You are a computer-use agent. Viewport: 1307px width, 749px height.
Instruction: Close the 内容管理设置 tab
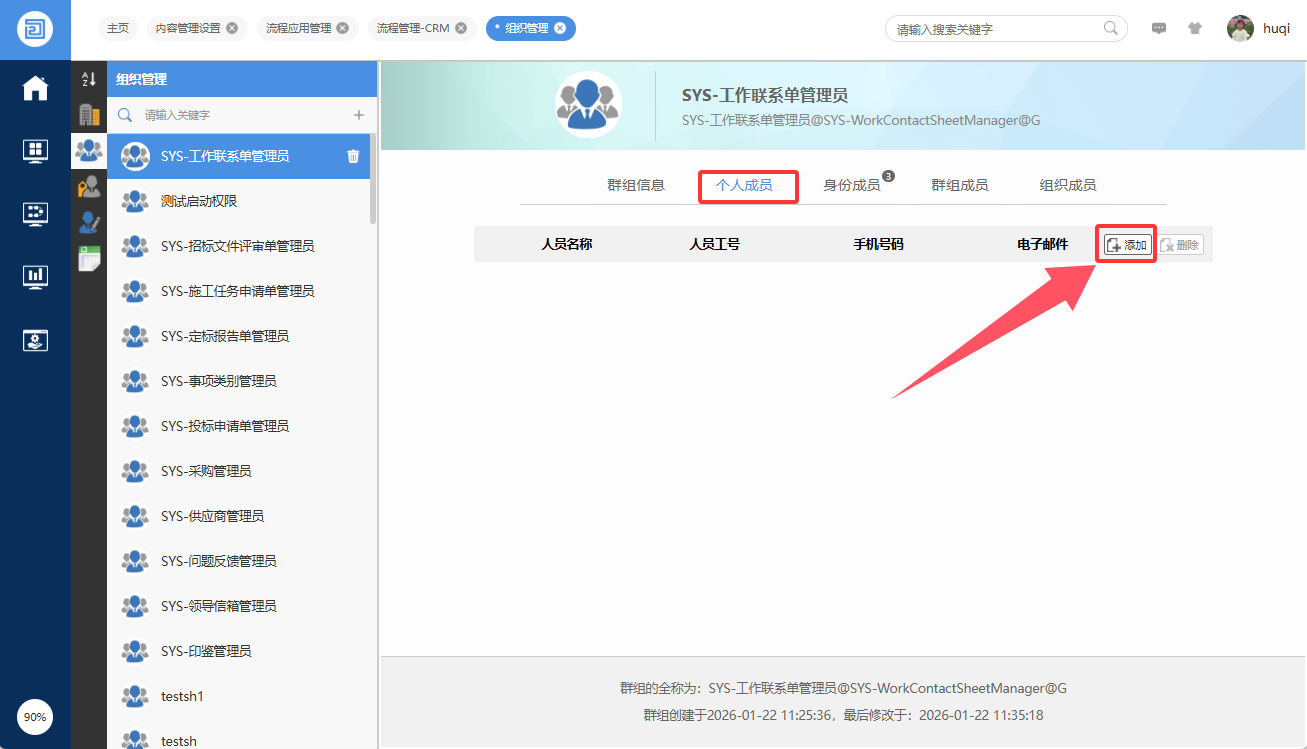pos(232,28)
